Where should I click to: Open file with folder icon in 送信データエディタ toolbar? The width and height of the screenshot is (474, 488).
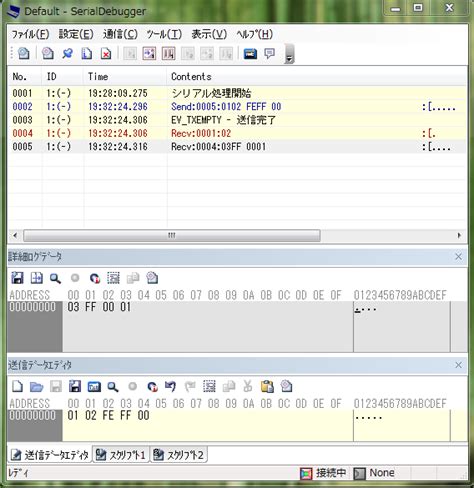36,387
